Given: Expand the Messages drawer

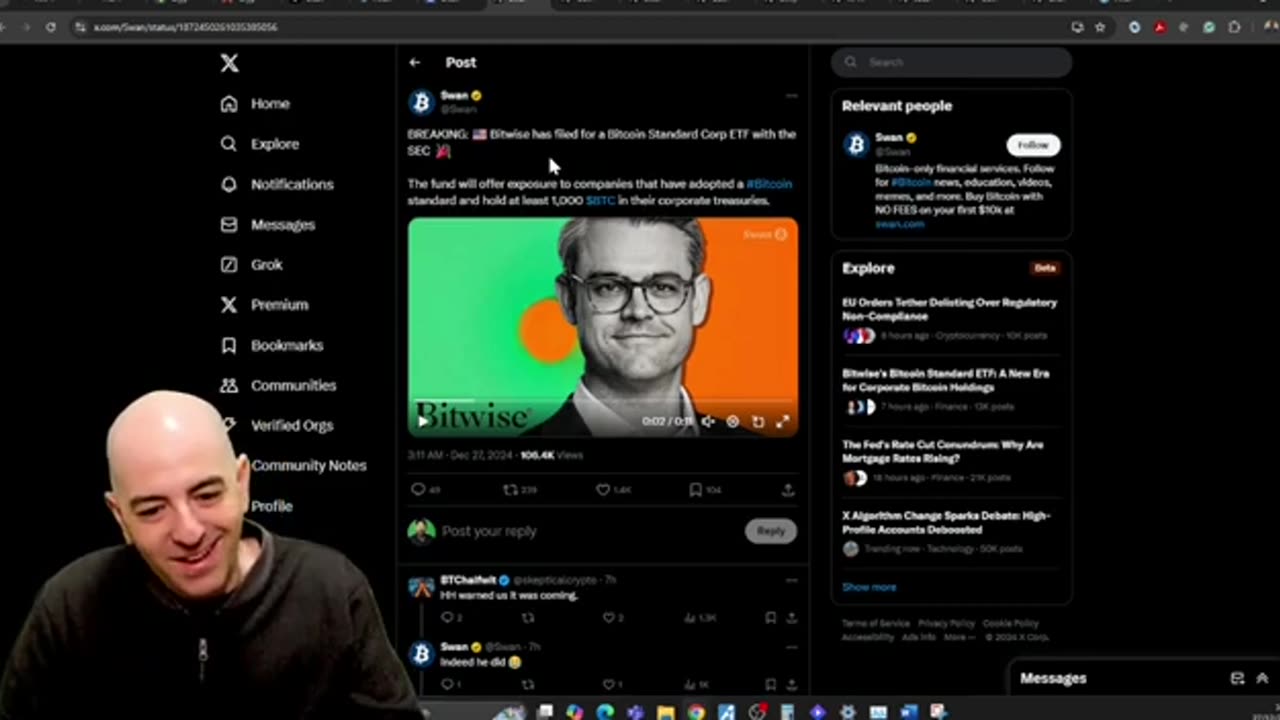Looking at the screenshot, I should (1262, 678).
